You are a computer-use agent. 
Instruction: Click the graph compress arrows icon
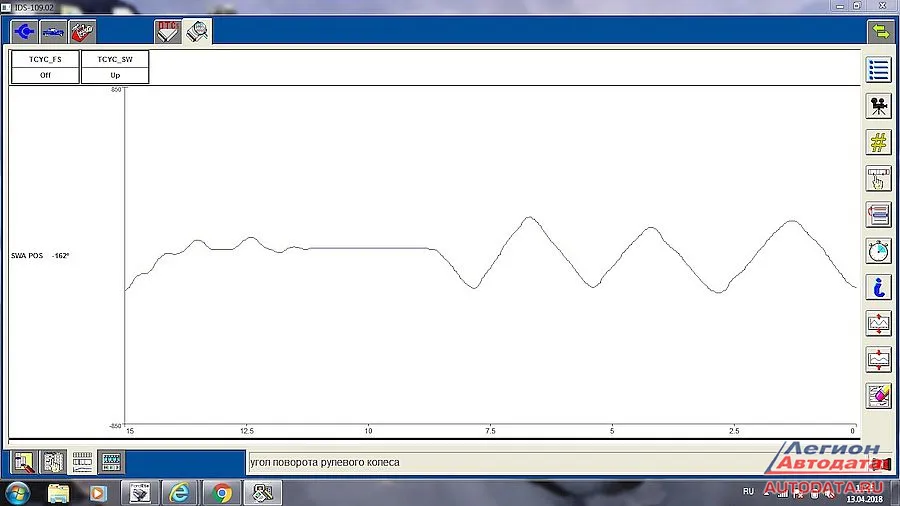(878, 359)
